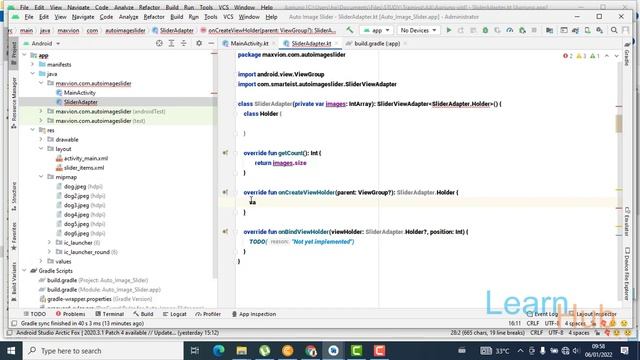Click the Sync Project with Gradle icon
Screen dimensions: 640x360
[576, 30]
